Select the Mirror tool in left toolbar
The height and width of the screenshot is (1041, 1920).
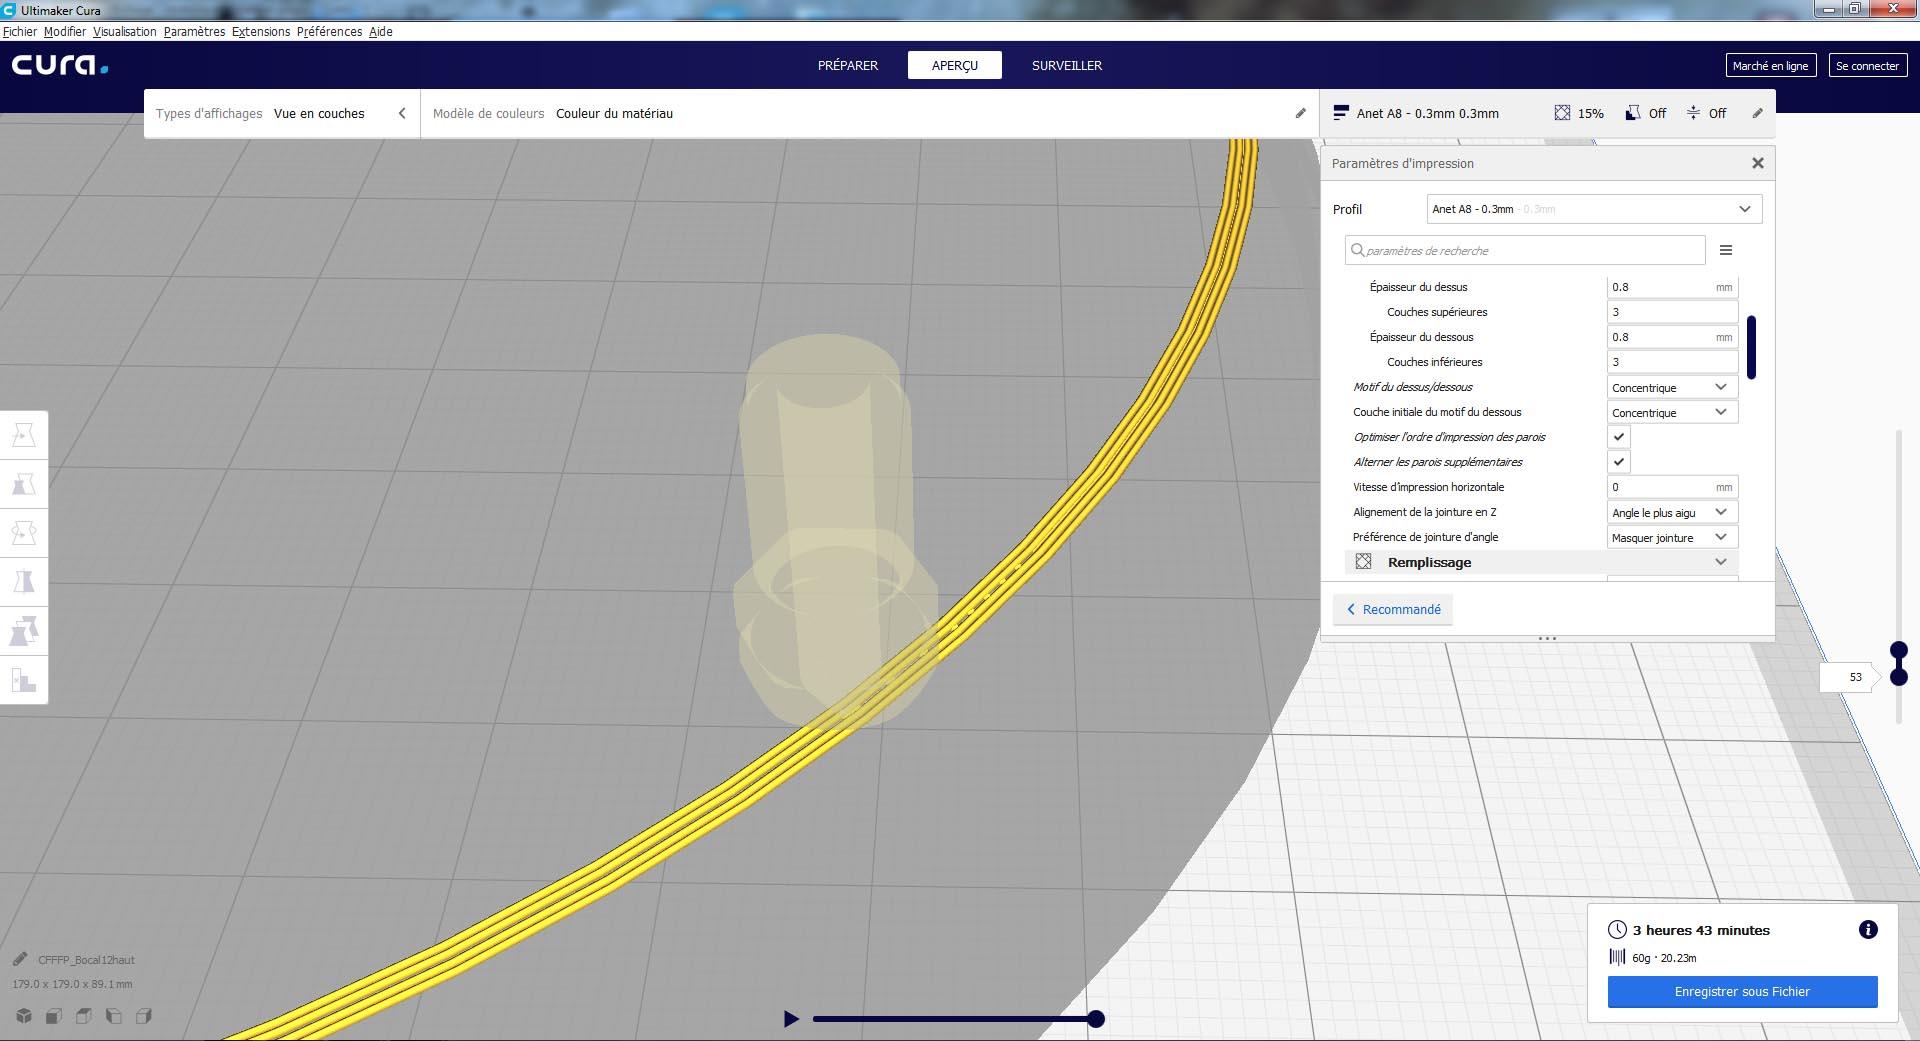(x=24, y=582)
